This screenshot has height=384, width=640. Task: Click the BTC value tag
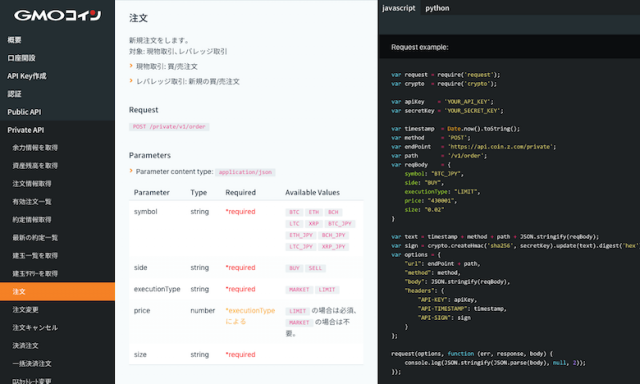[x=294, y=212]
